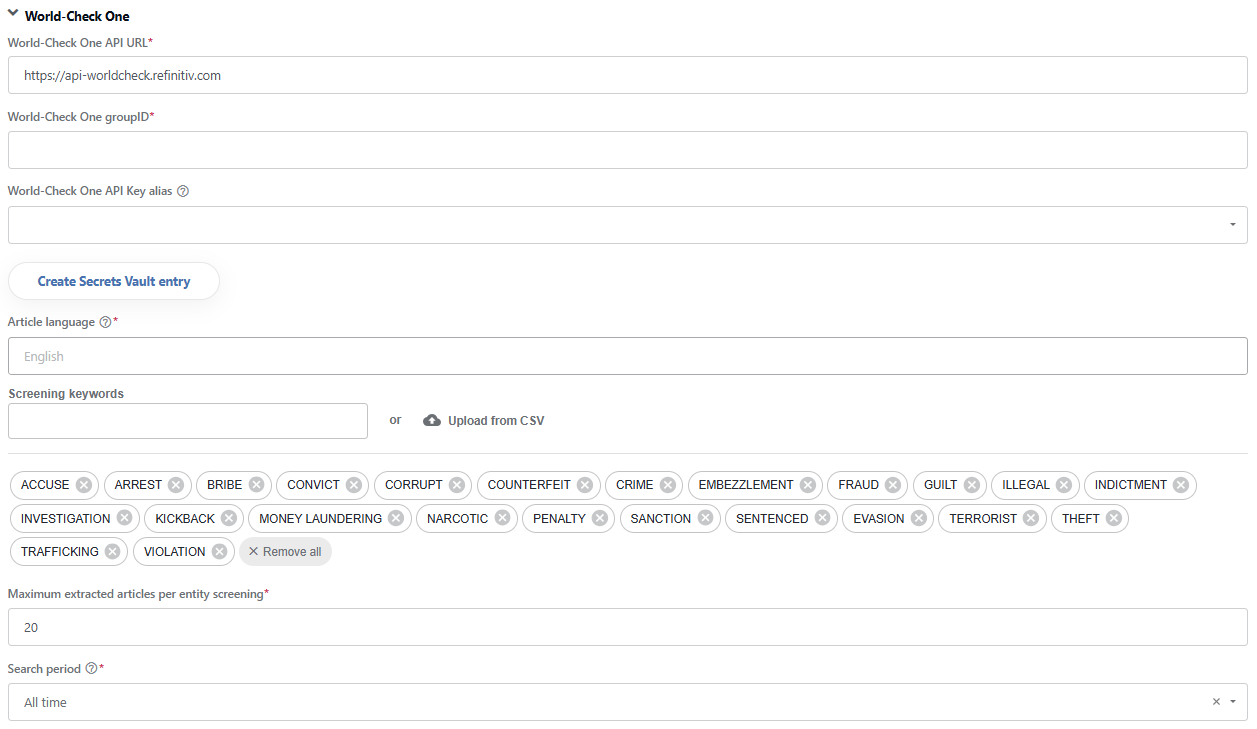Remove the NARCOTIC keyword chip
The image size is (1257, 729).
502,518
